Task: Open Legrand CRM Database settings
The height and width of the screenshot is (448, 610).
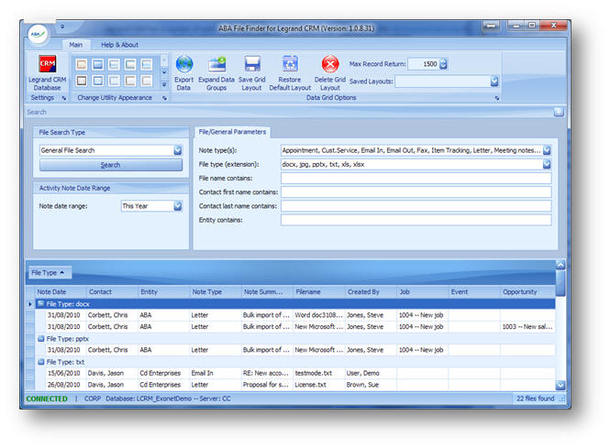Action: pos(47,73)
